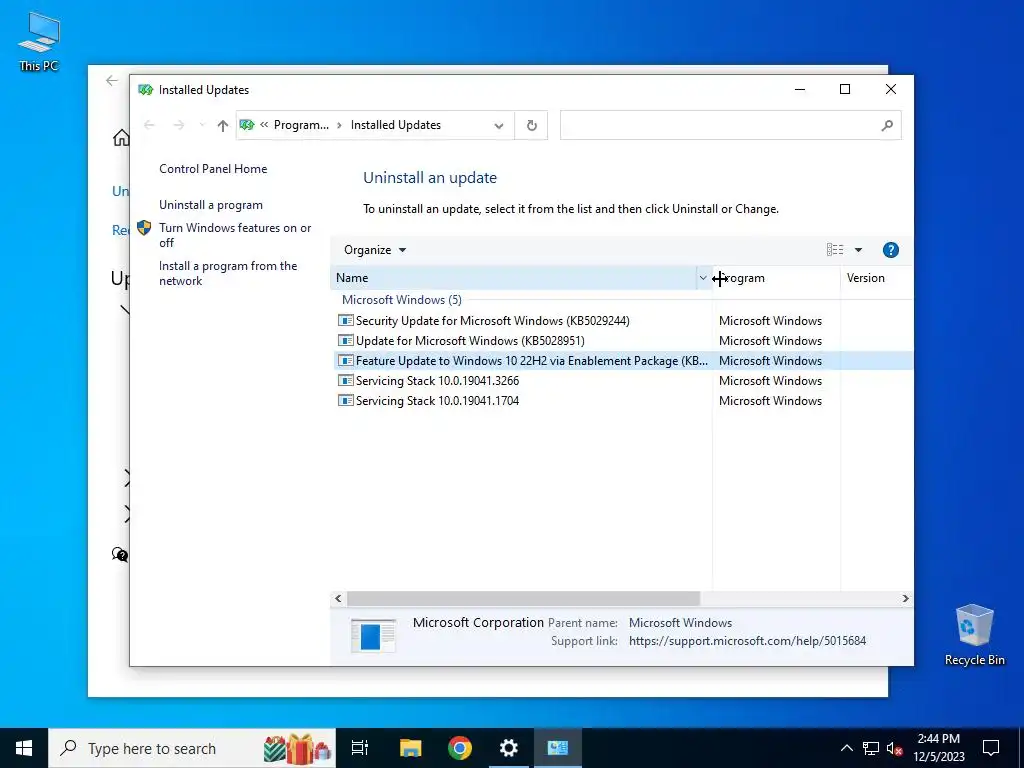Viewport: 1024px width, 768px height.
Task: Select the Recycle Bin desktop icon
Action: pos(974,635)
